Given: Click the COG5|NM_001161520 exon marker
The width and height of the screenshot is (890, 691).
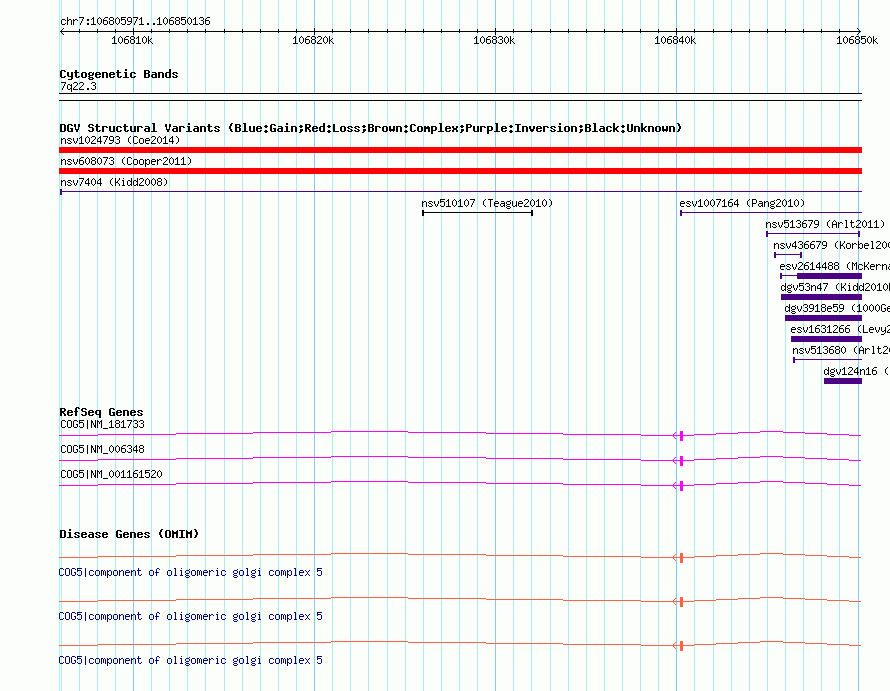Looking at the screenshot, I should (x=681, y=486).
